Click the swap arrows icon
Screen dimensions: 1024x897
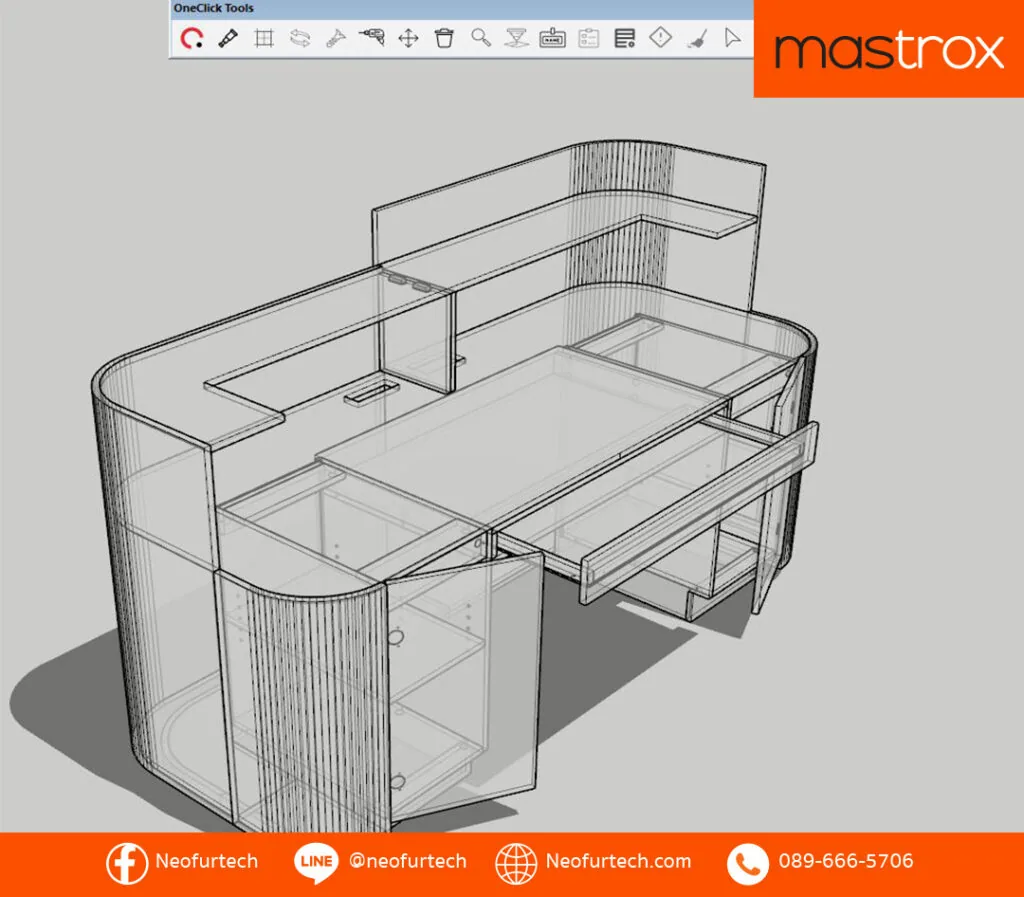[300, 39]
